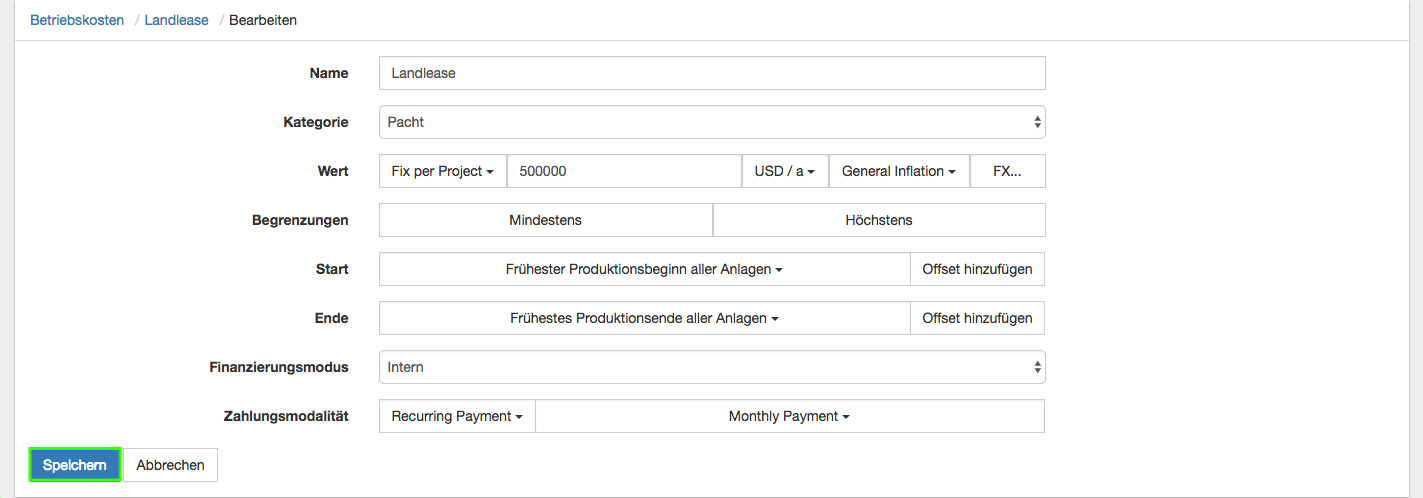The image size is (1423, 498).
Task: Open the Kategorie select showing Pacht
Action: coord(712,122)
